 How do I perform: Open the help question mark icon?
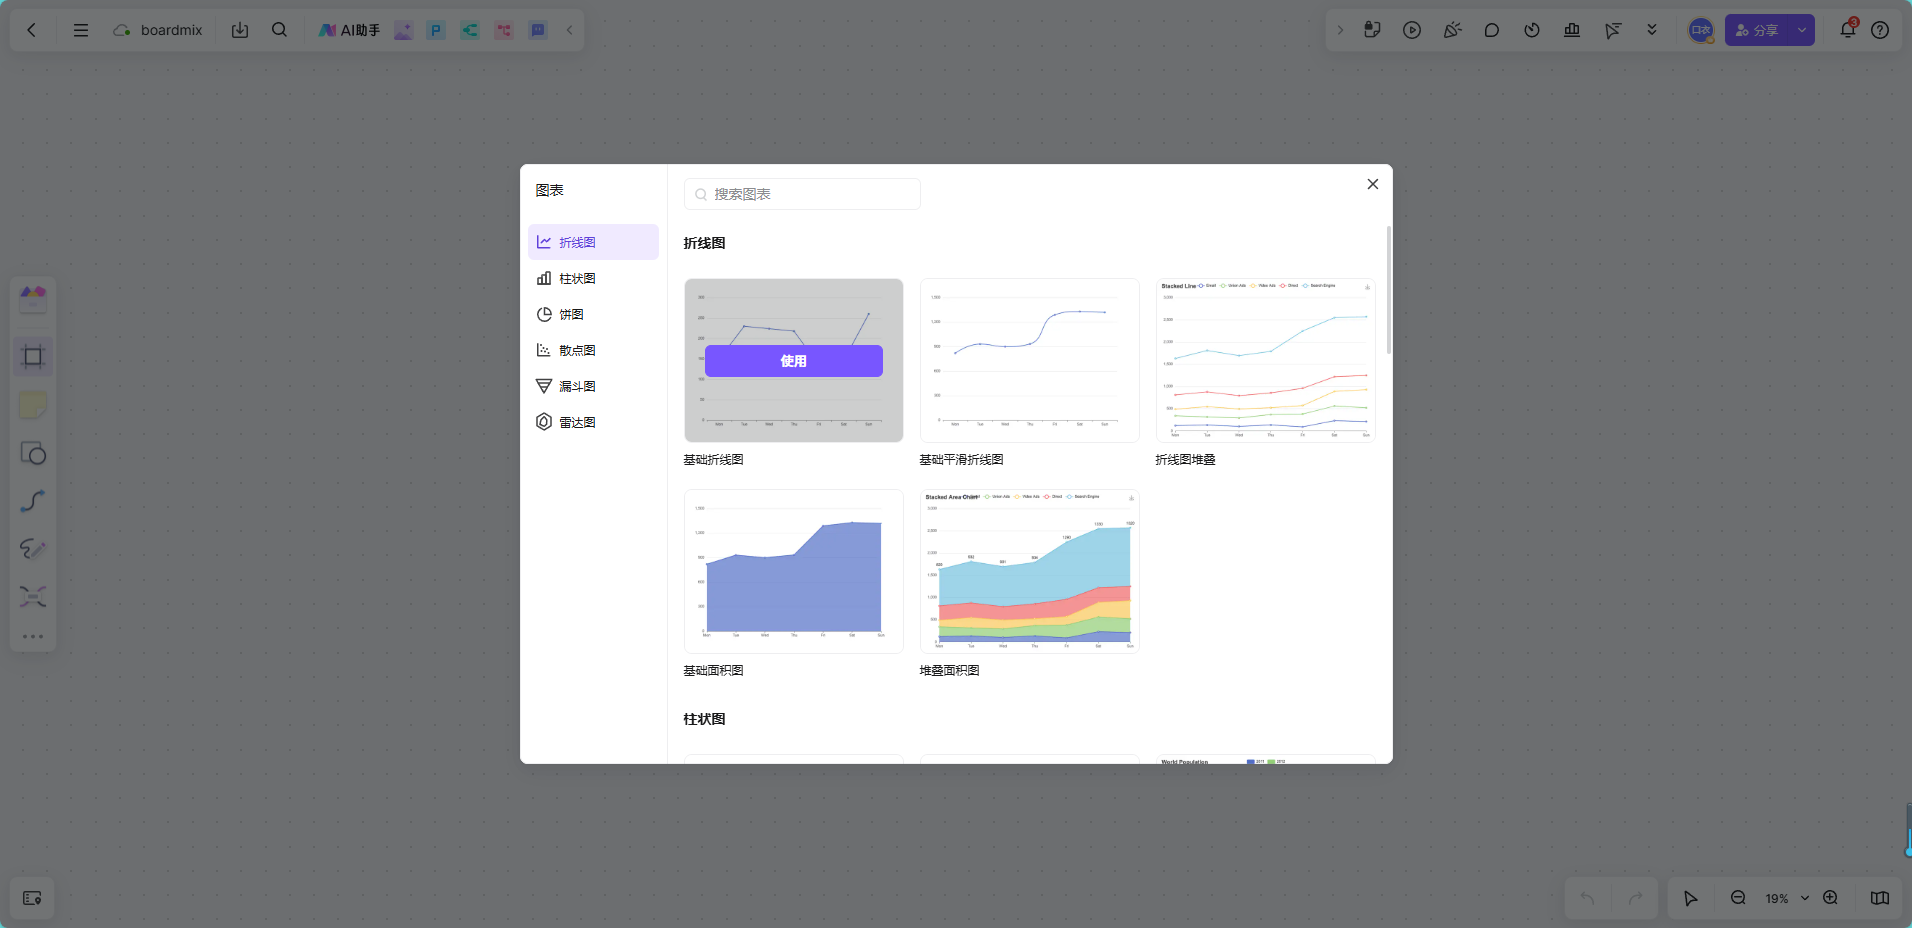pos(1880,30)
